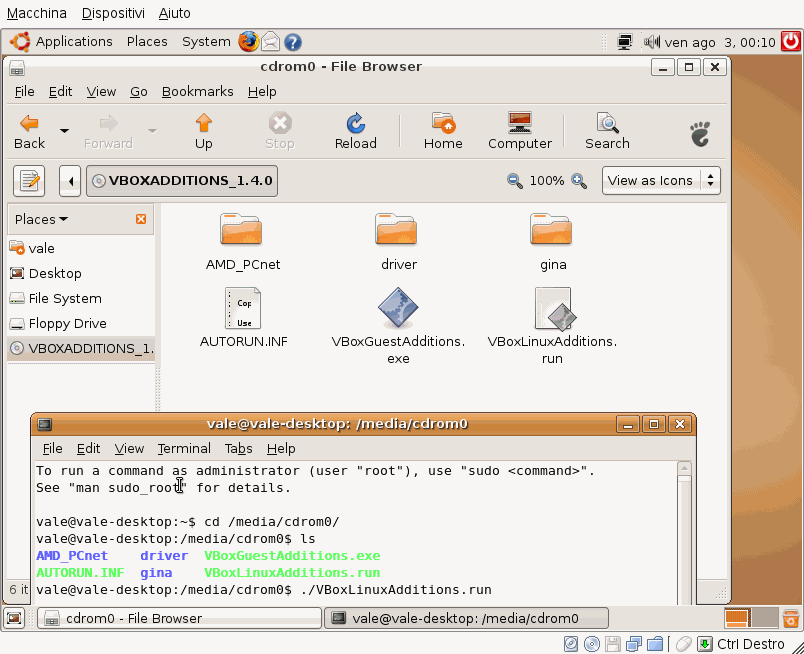
Task: Open the Tabs menu in the terminal
Action: (x=238, y=448)
